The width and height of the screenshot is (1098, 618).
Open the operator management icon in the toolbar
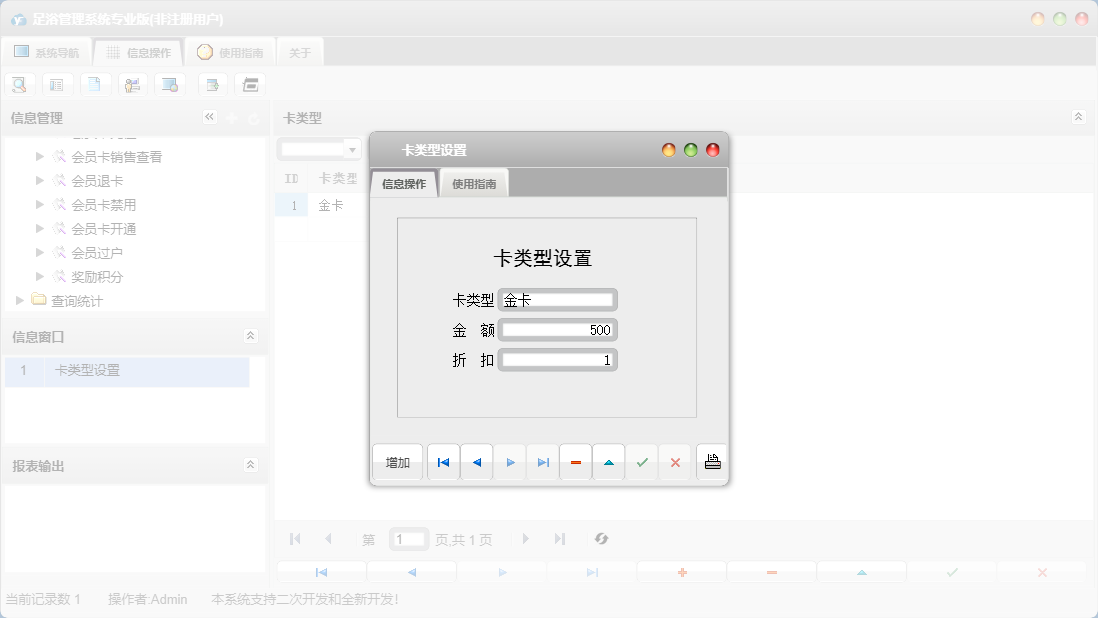pos(132,84)
